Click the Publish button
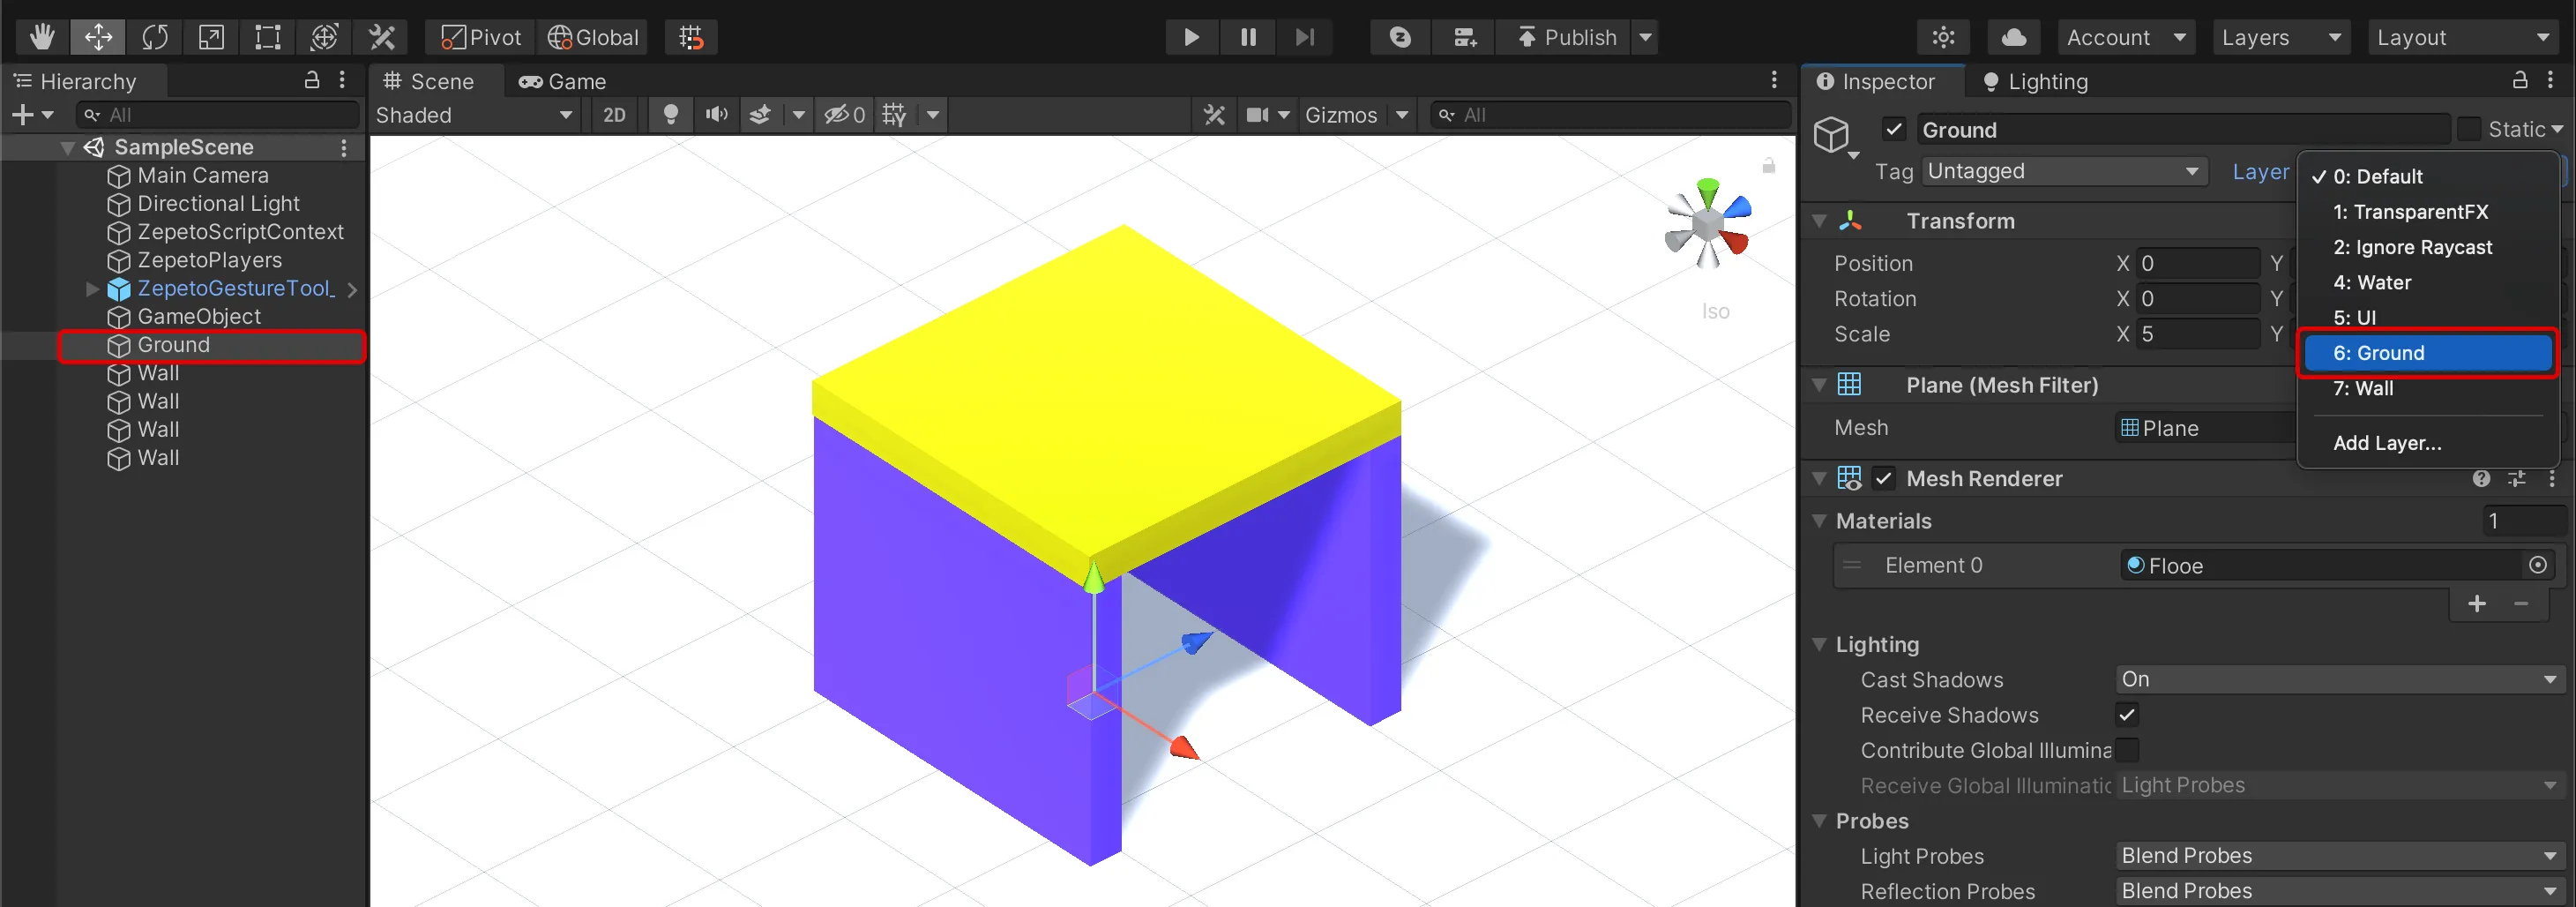Image resolution: width=2576 pixels, height=907 pixels. [1565, 37]
